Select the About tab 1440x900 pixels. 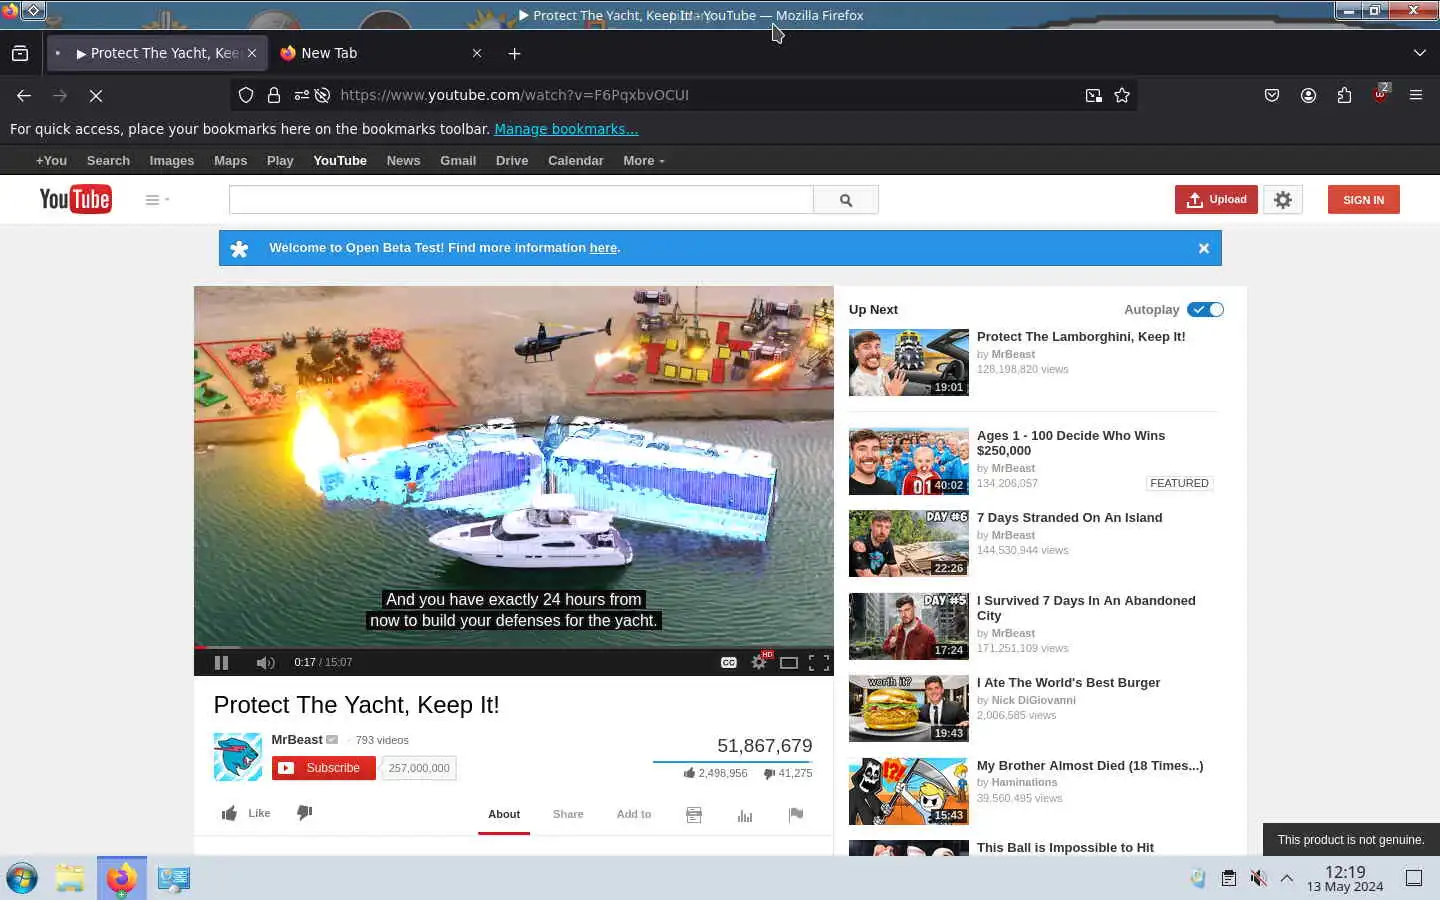pyautogui.click(x=504, y=814)
